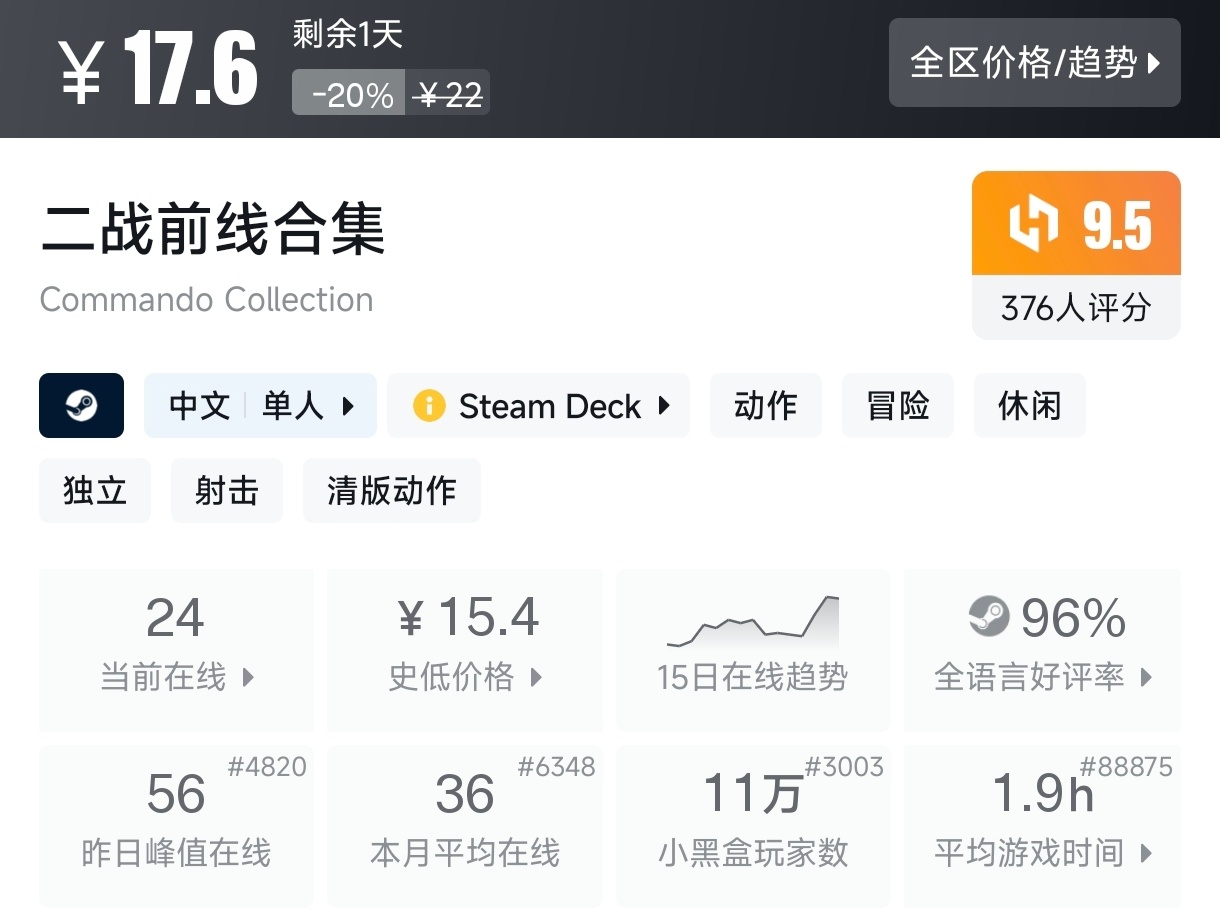
Task: Expand the 中文 单人 language details
Action: point(261,406)
